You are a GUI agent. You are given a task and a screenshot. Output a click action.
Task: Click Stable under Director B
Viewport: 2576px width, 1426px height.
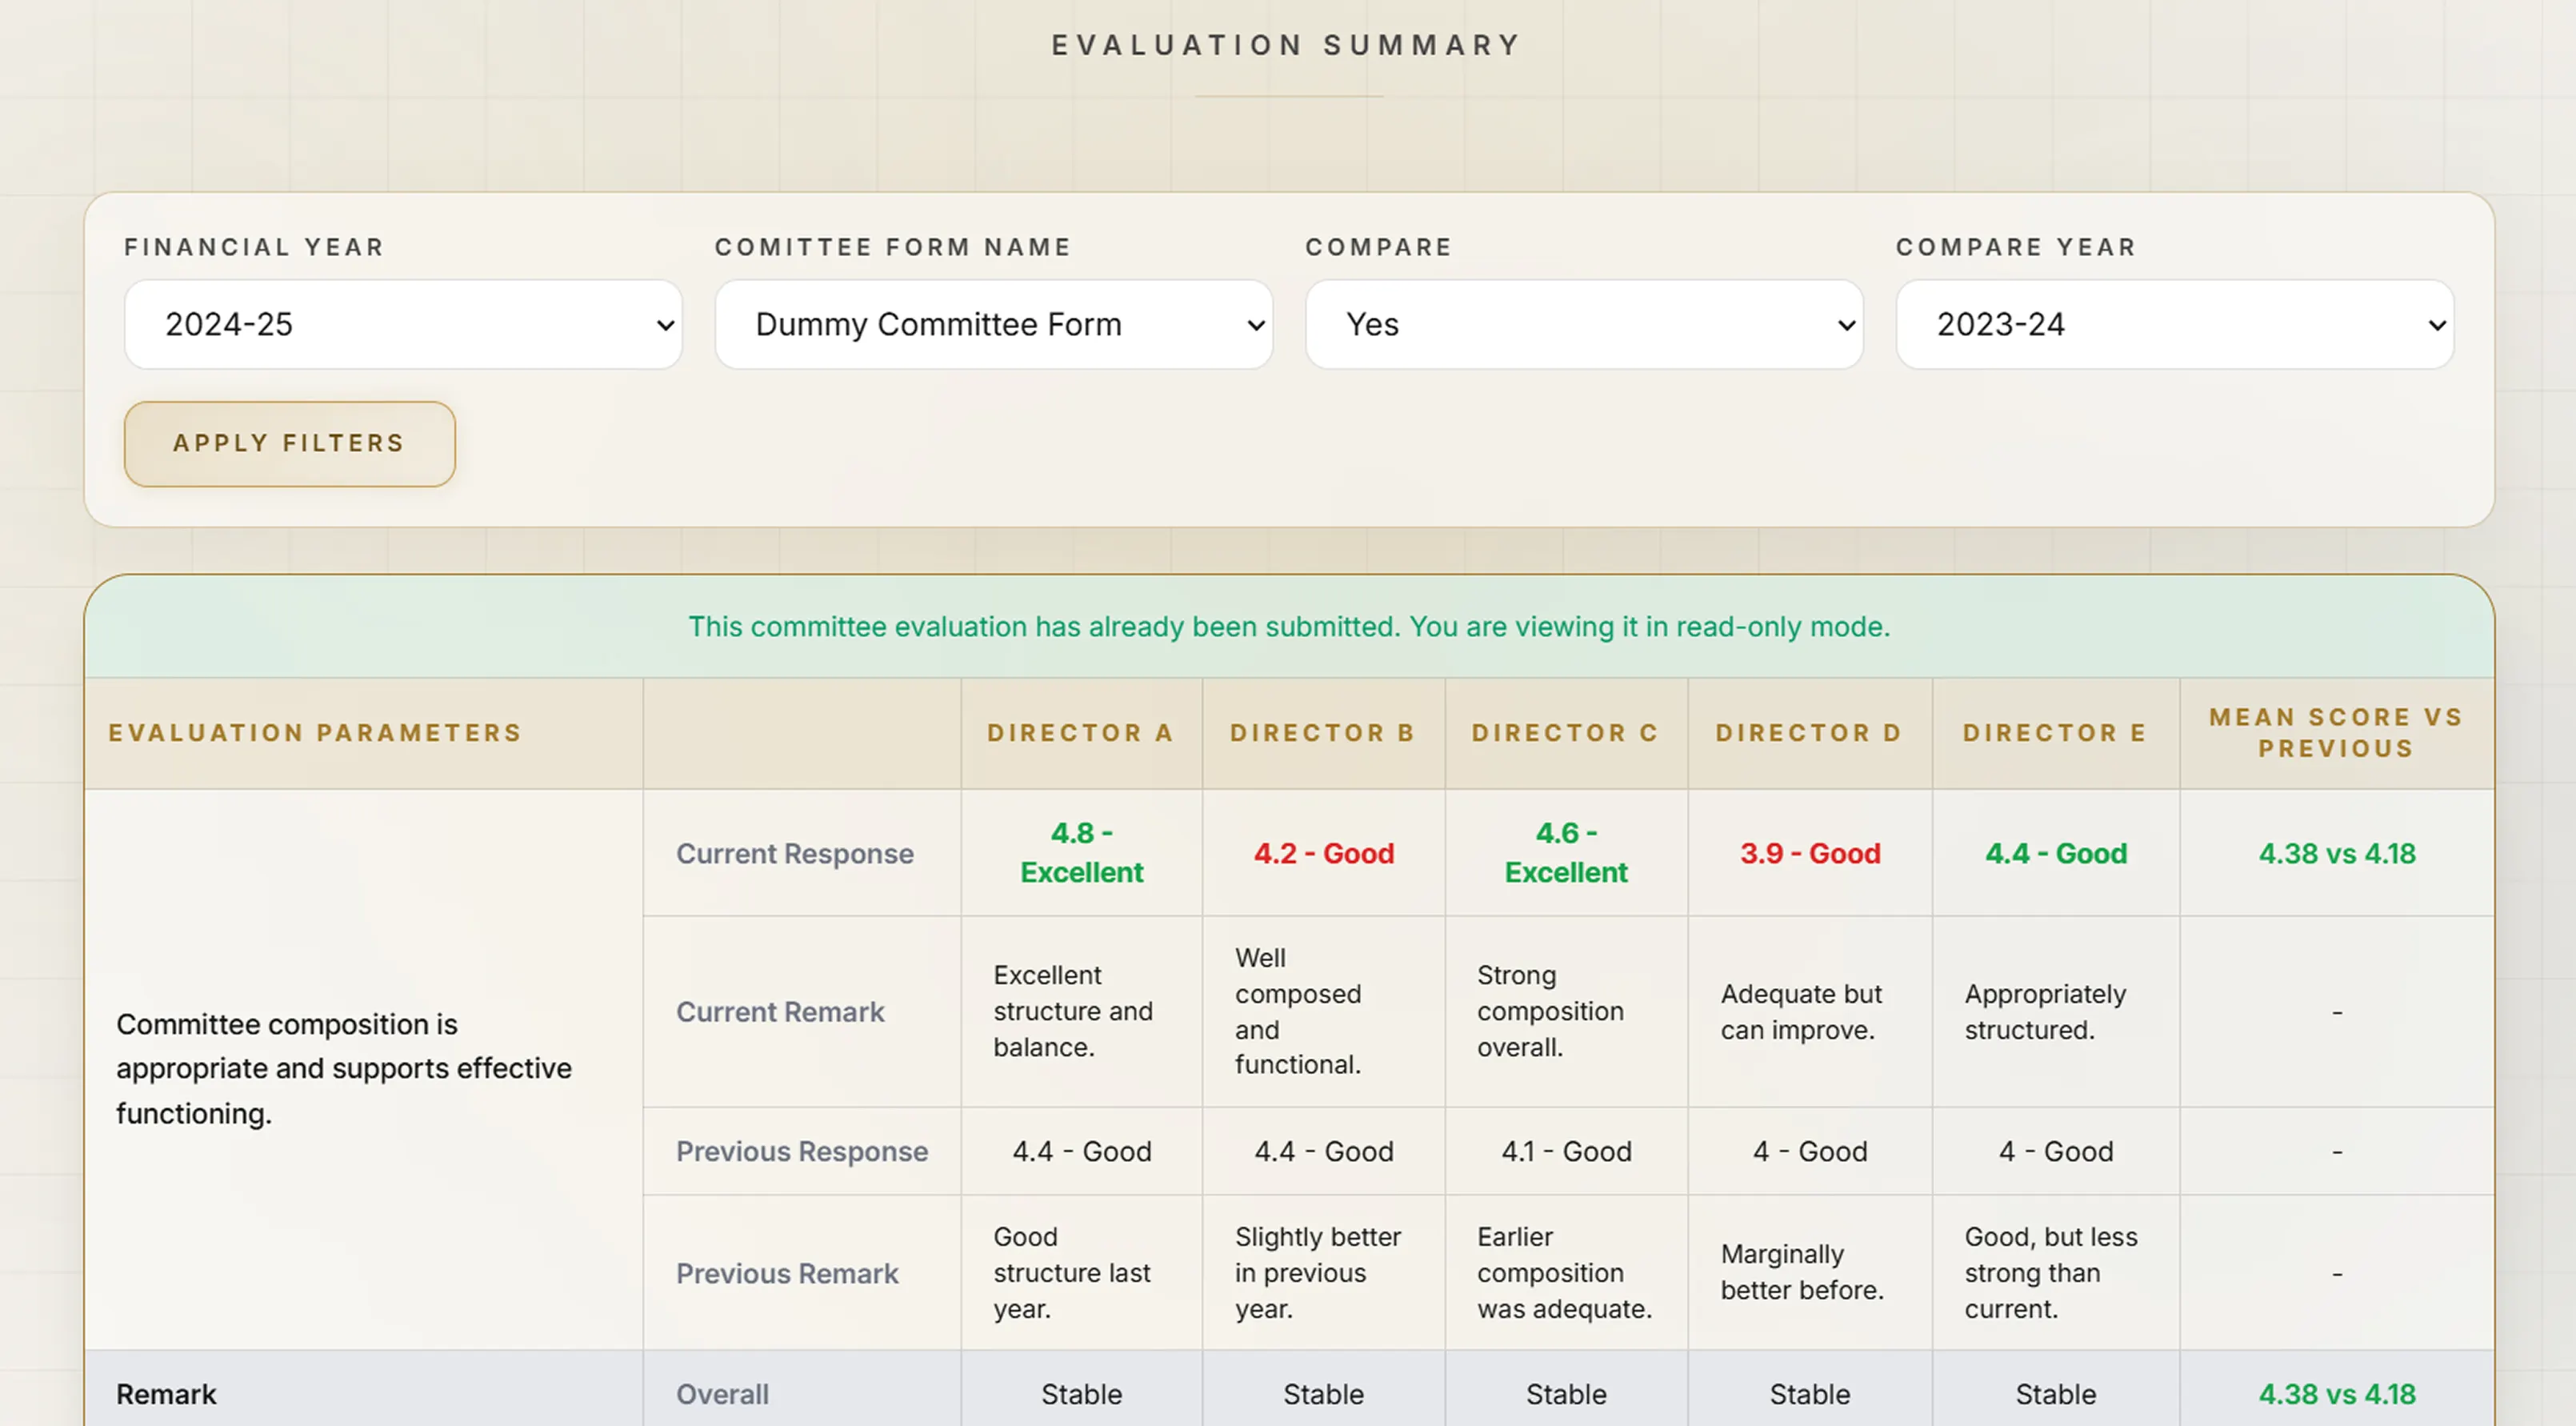pyautogui.click(x=1323, y=1394)
